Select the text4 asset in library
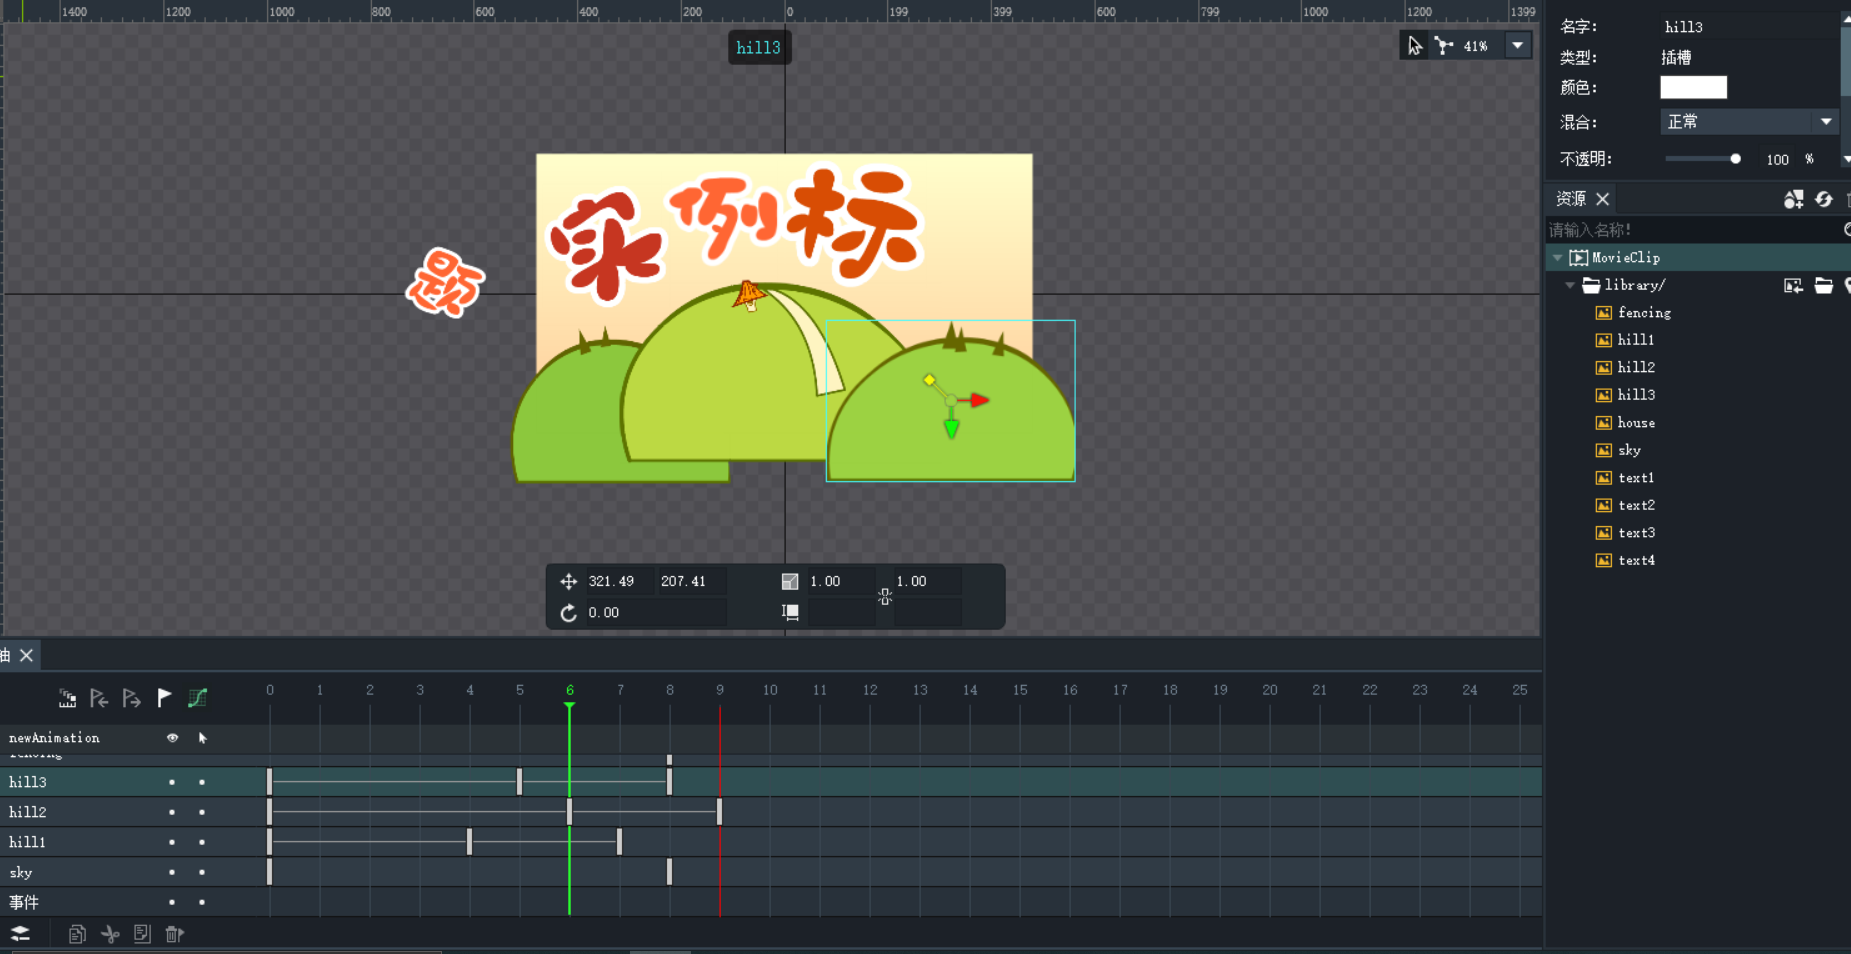This screenshot has height=954, width=1851. (1636, 560)
